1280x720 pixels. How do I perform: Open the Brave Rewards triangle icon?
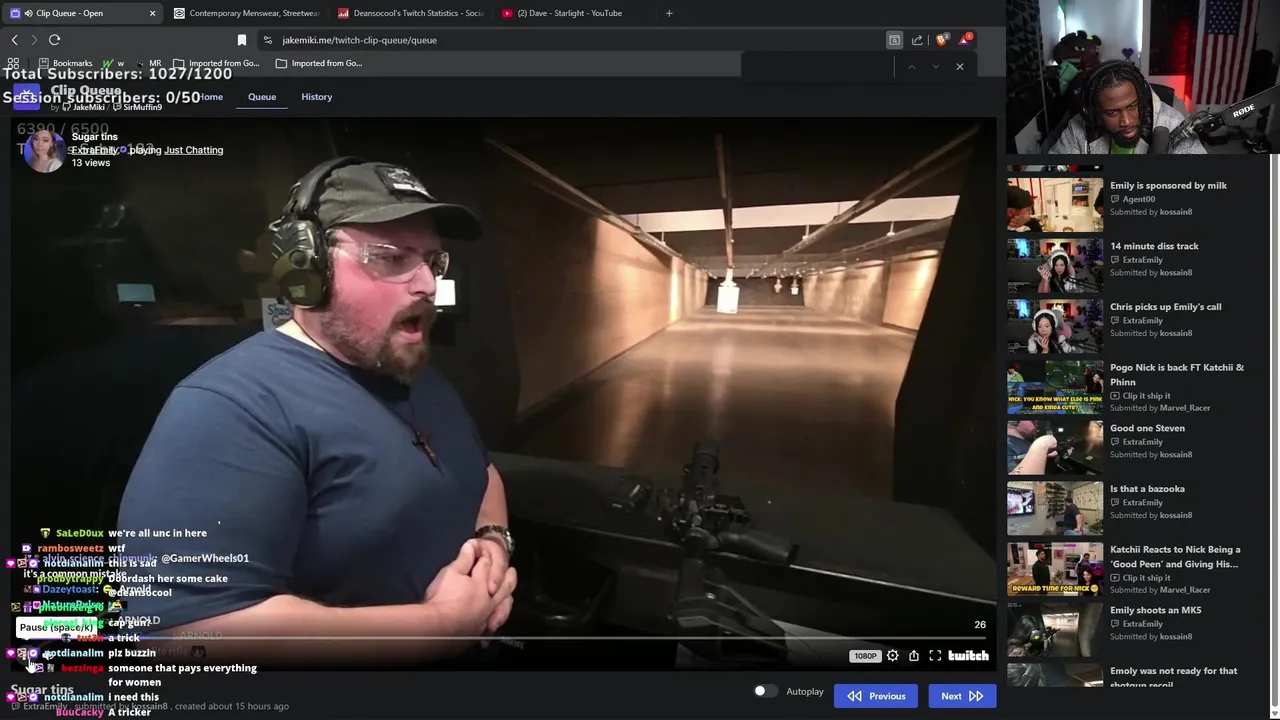coord(965,40)
